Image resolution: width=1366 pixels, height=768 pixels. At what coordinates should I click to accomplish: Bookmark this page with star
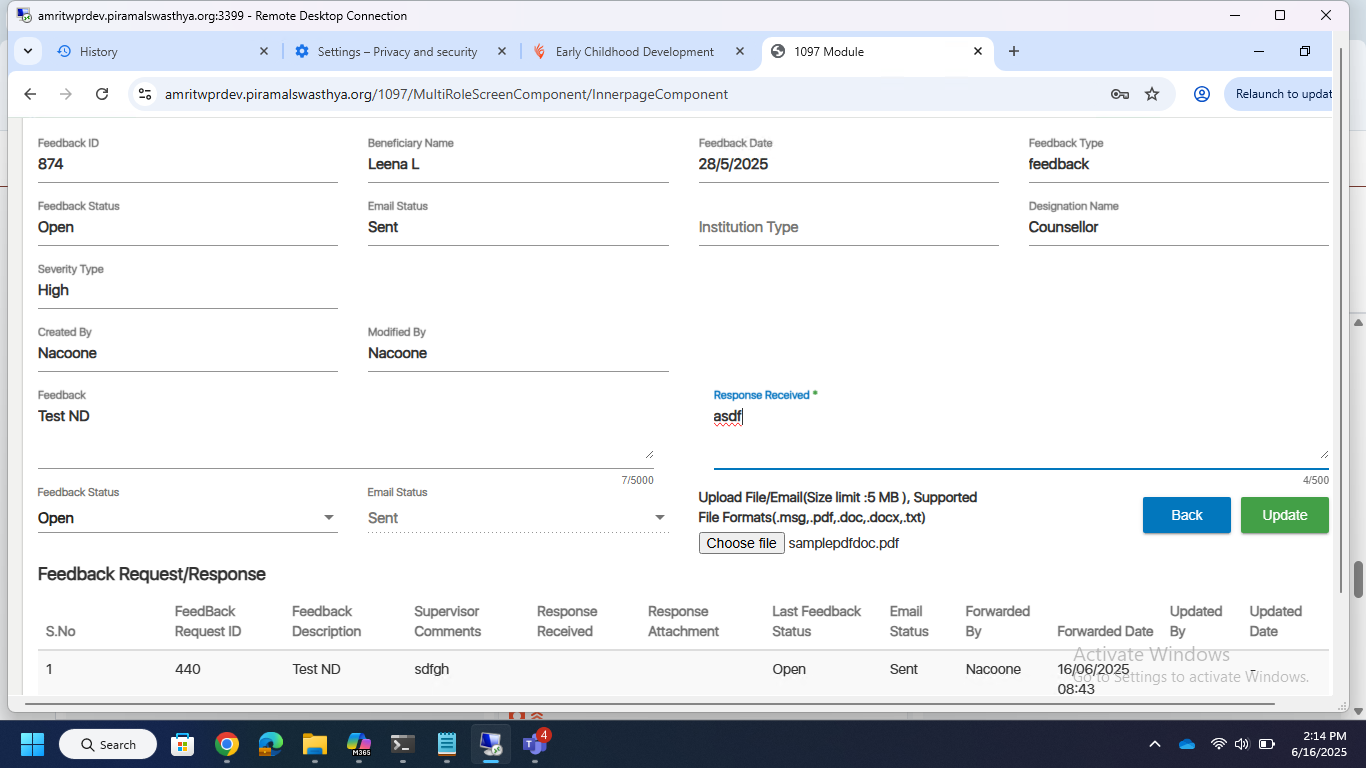(1152, 94)
